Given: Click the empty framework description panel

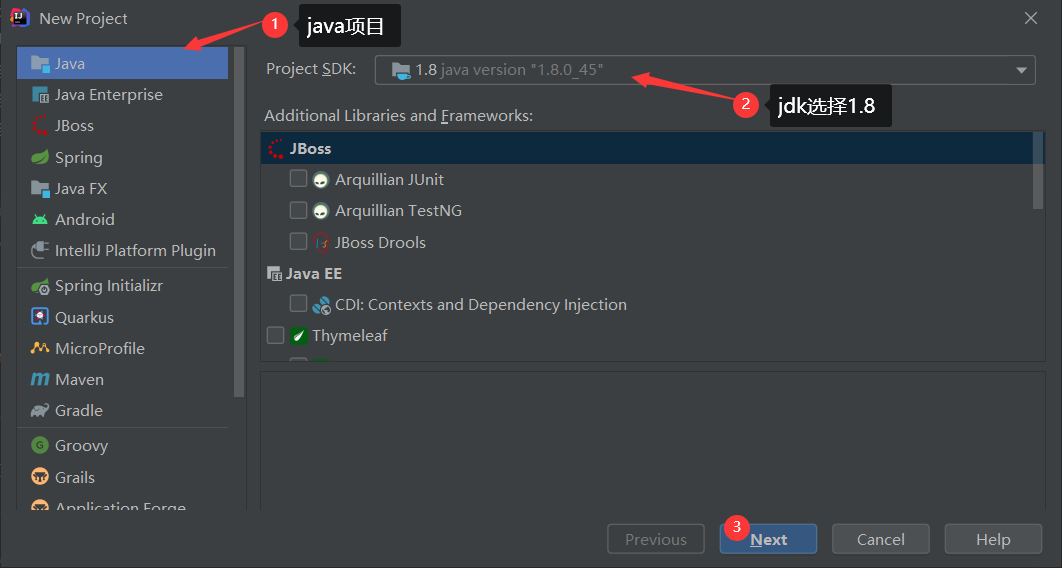Looking at the screenshot, I should click(653, 441).
